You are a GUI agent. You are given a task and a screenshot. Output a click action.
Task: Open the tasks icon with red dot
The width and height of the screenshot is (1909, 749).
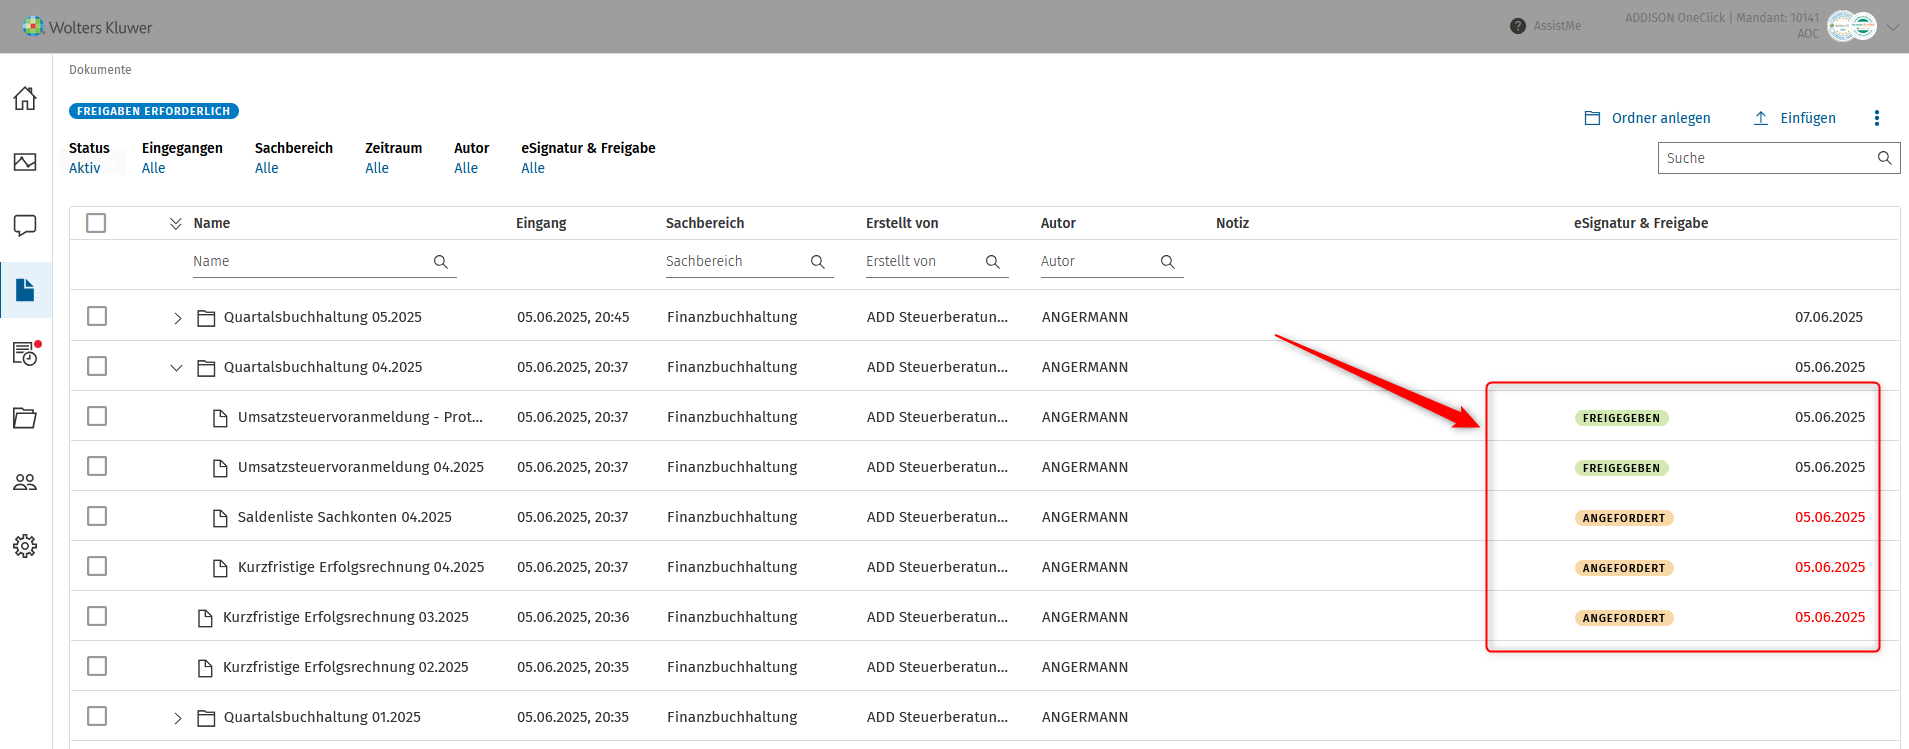(26, 353)
